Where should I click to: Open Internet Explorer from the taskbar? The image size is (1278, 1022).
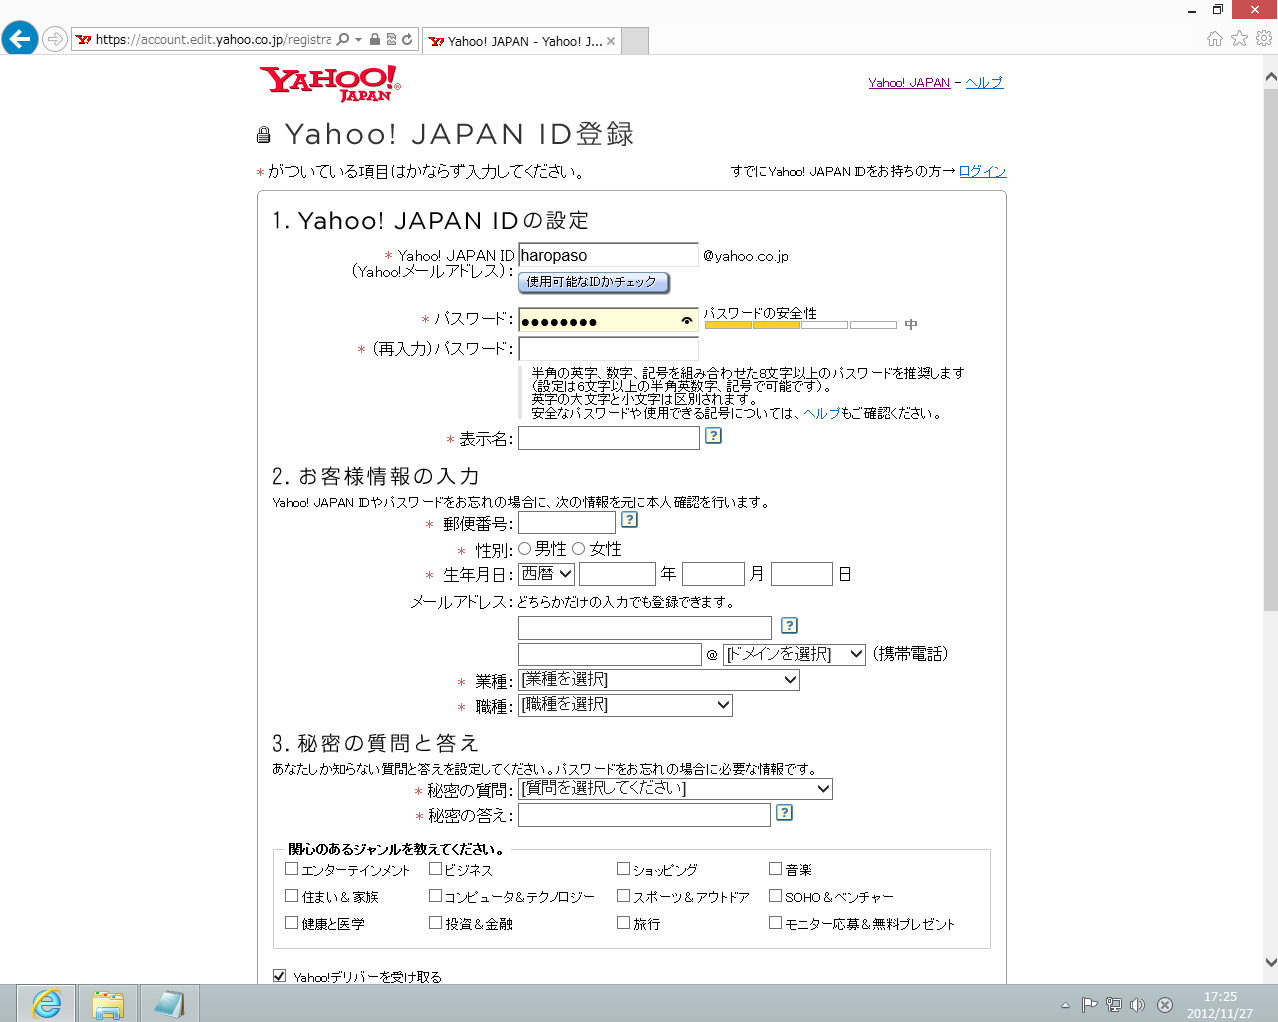point(46,1003)
